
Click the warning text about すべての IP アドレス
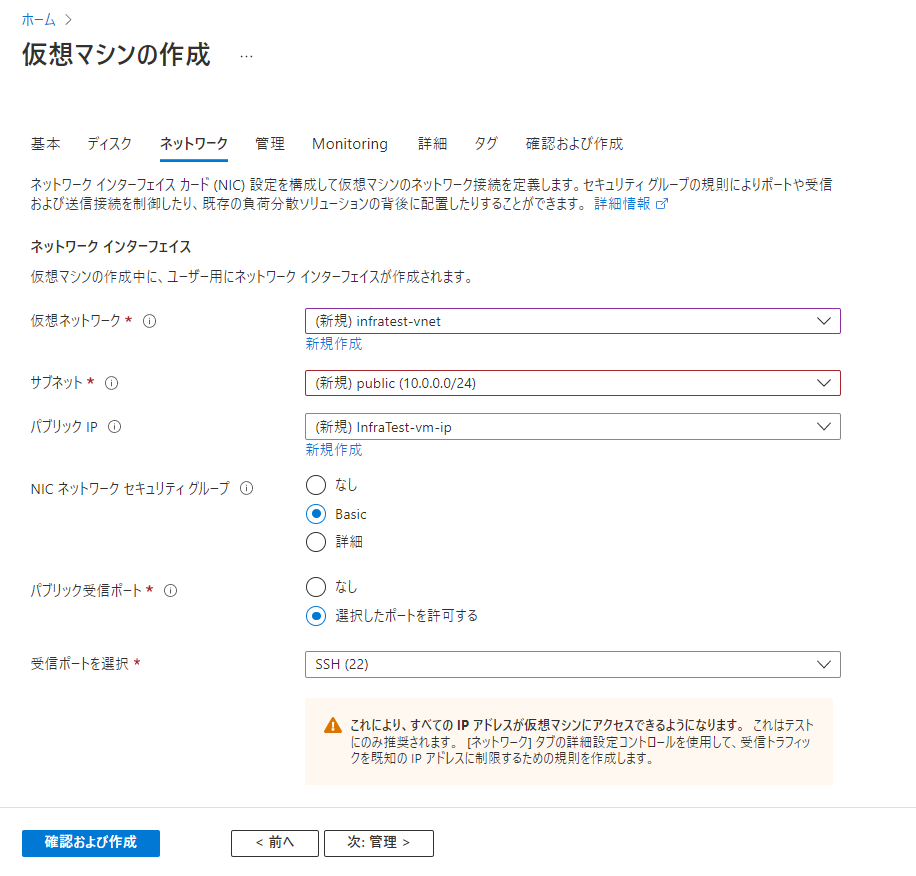[x=581, y=742]
